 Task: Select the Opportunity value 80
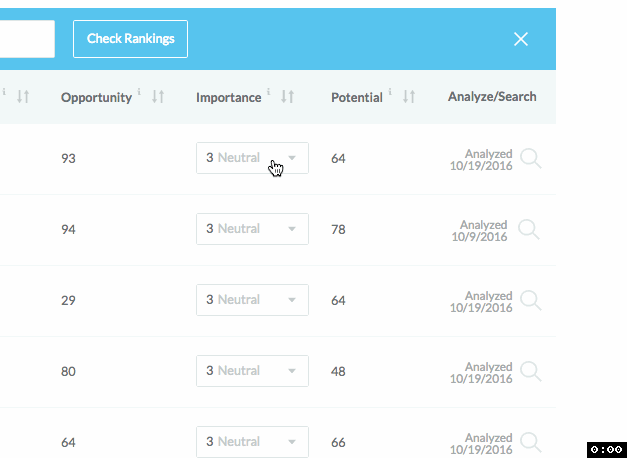tap(68, 372)
